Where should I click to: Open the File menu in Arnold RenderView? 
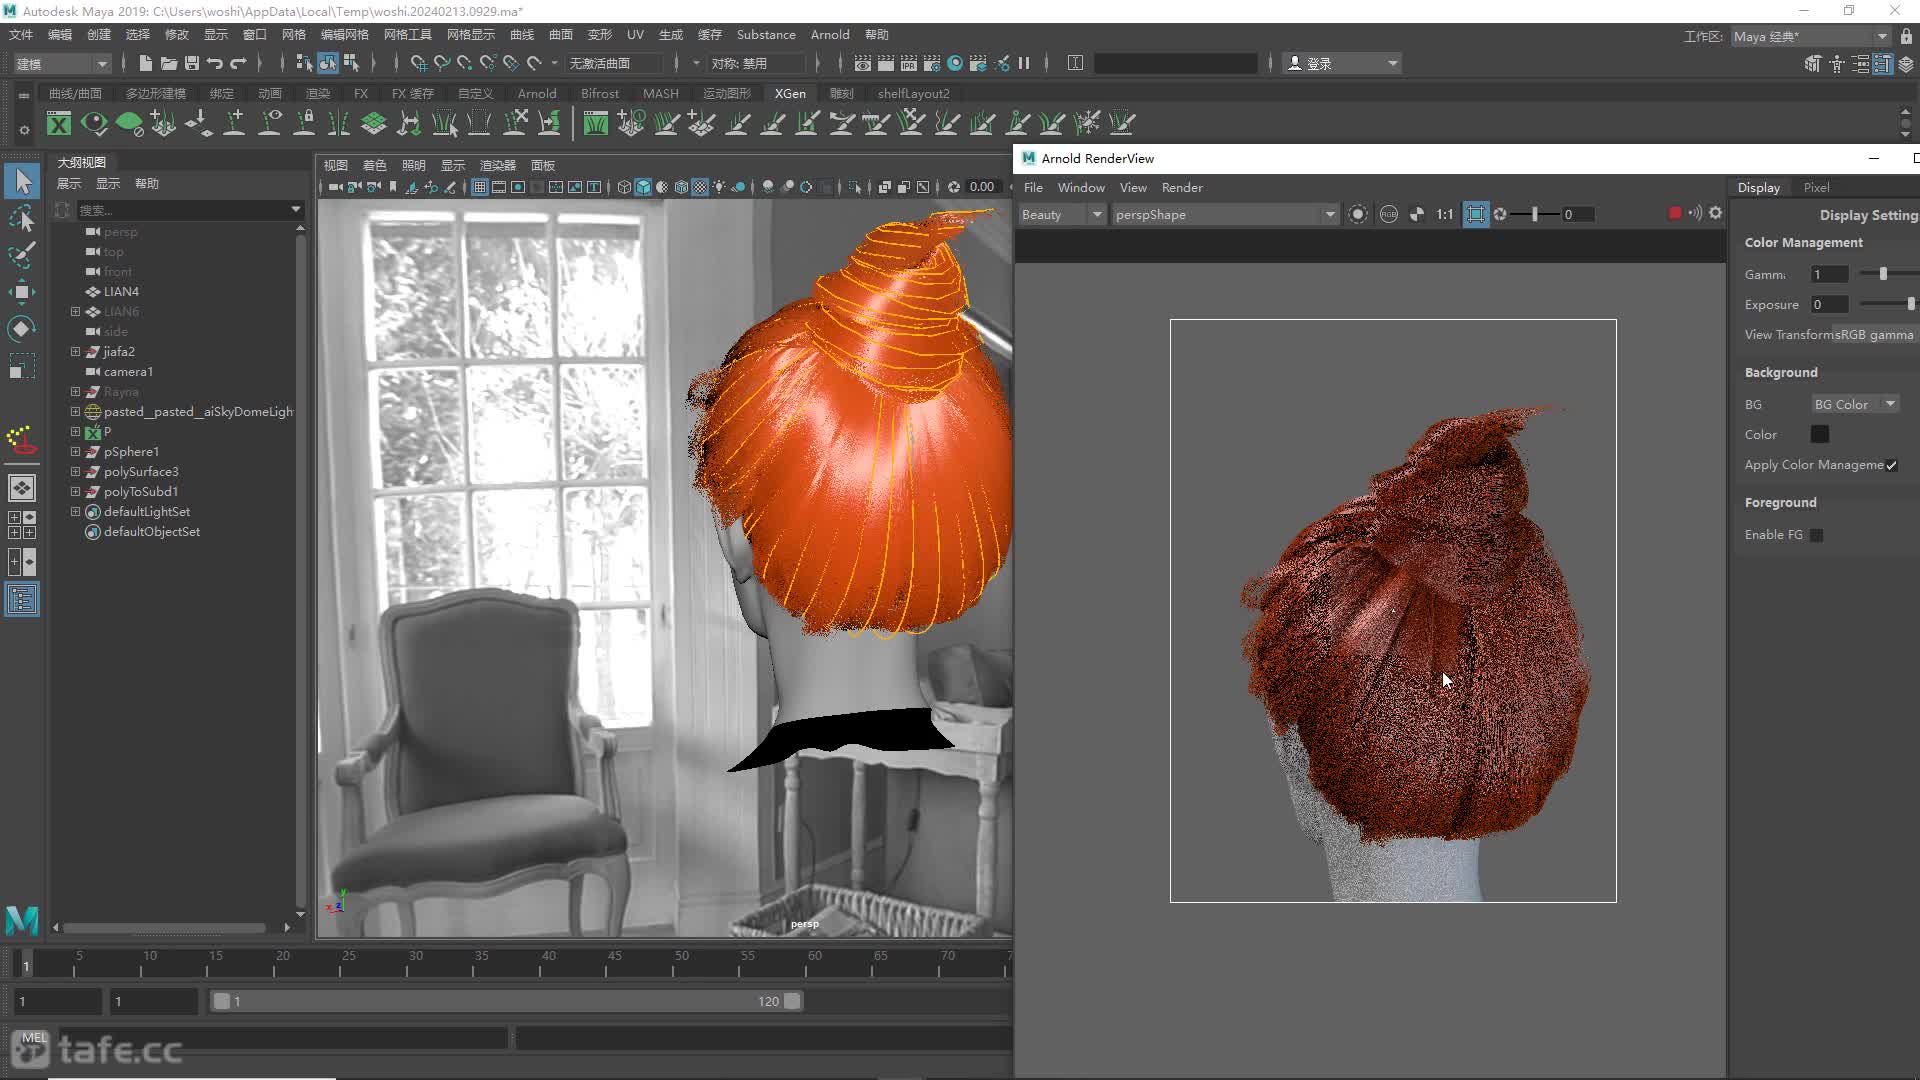click(1033, 187)
